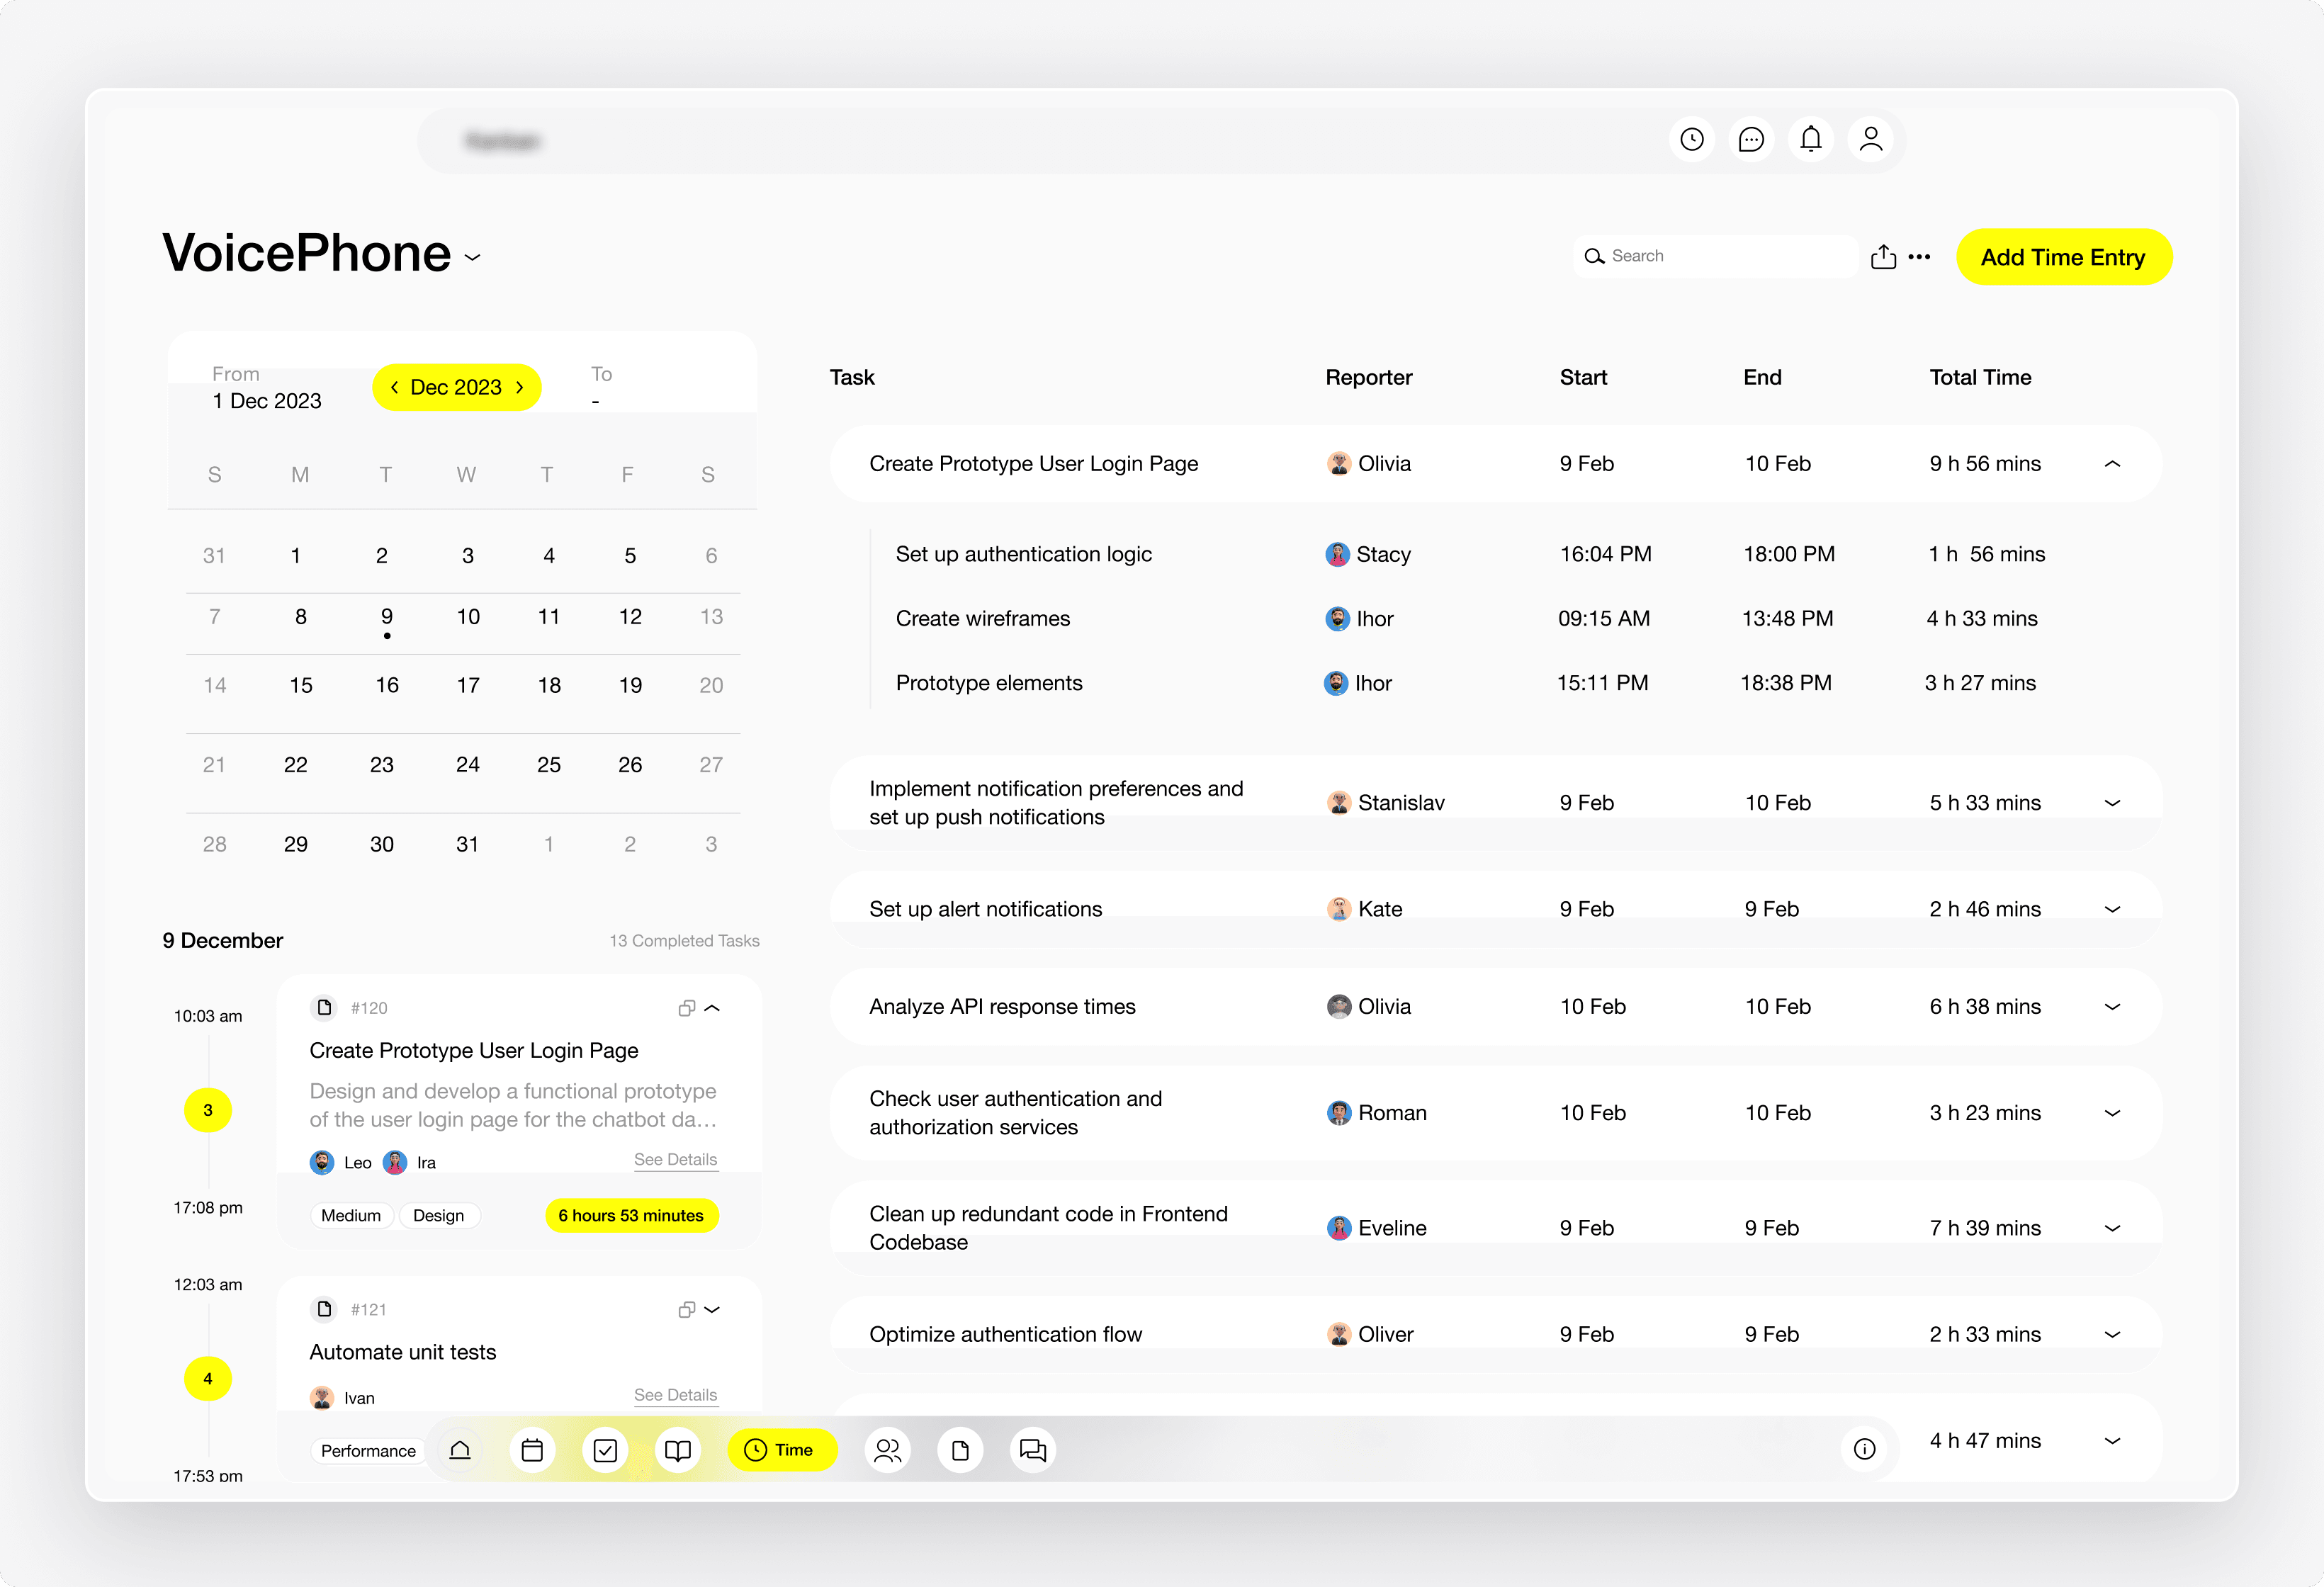Open the Calendar icon in the bottom nav
The width and height of the screenshot is (2324, 1587).
(x=532, y=1450)
